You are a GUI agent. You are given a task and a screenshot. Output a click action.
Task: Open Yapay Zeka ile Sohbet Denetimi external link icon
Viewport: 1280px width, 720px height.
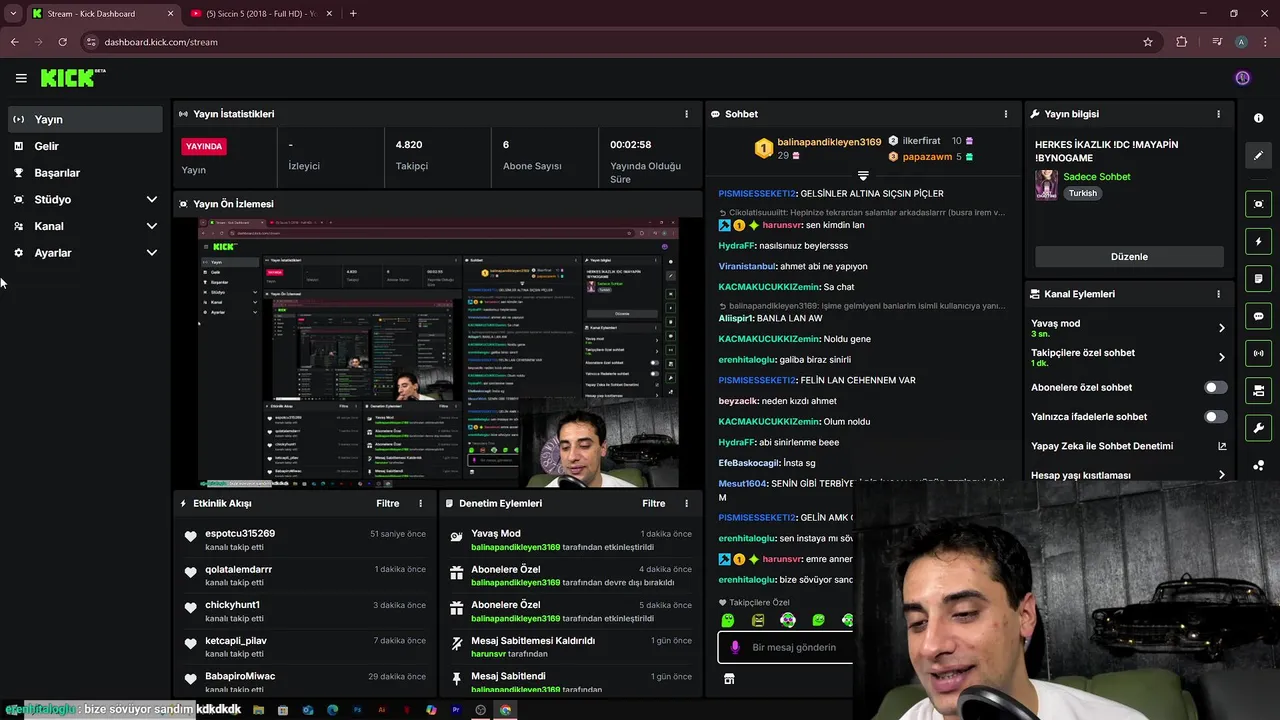pos(1221,446)
